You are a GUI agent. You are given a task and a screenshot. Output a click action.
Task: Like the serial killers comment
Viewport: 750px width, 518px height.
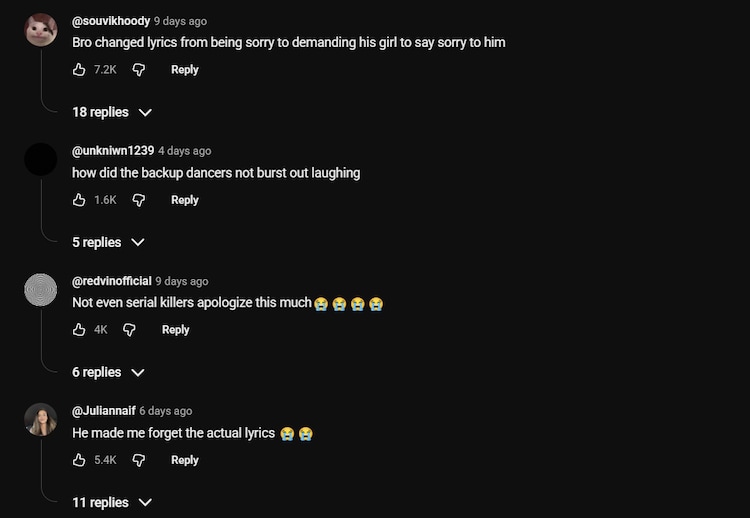click(79, 330)
